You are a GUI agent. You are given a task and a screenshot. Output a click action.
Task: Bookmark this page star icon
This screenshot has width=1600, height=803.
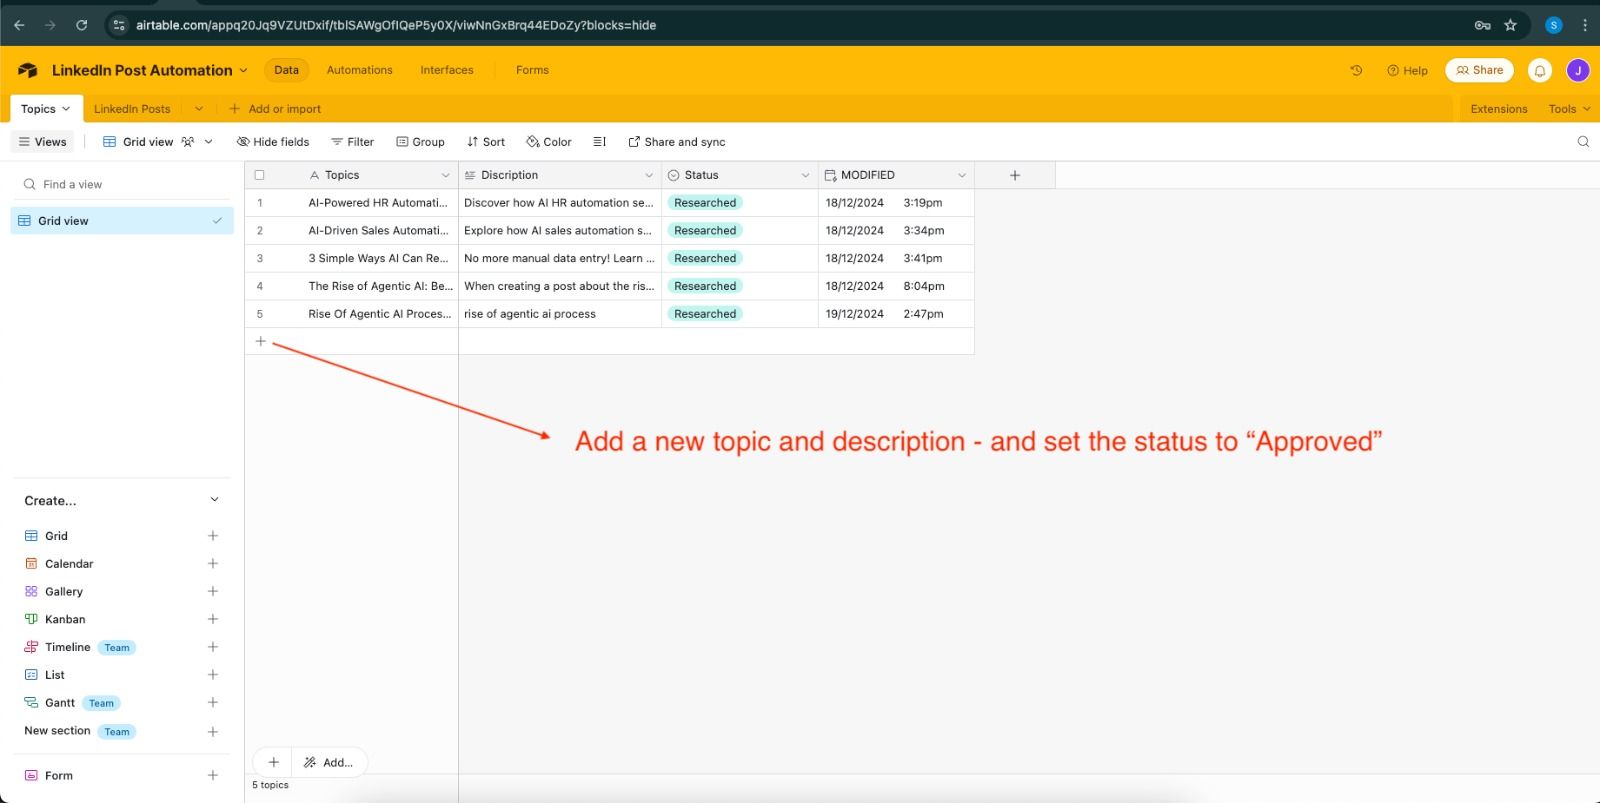pyautogui.click(x=1510, y=25)
